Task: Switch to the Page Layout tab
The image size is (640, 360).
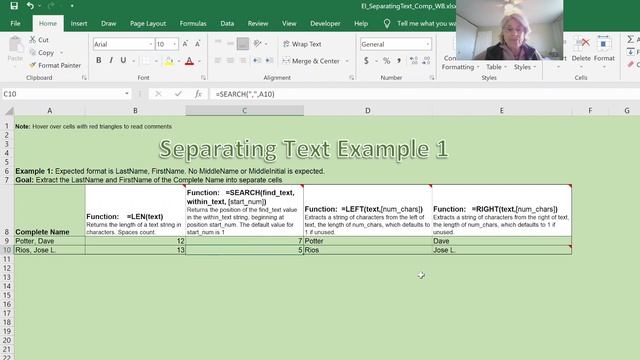Action: [x=148, y=23]
